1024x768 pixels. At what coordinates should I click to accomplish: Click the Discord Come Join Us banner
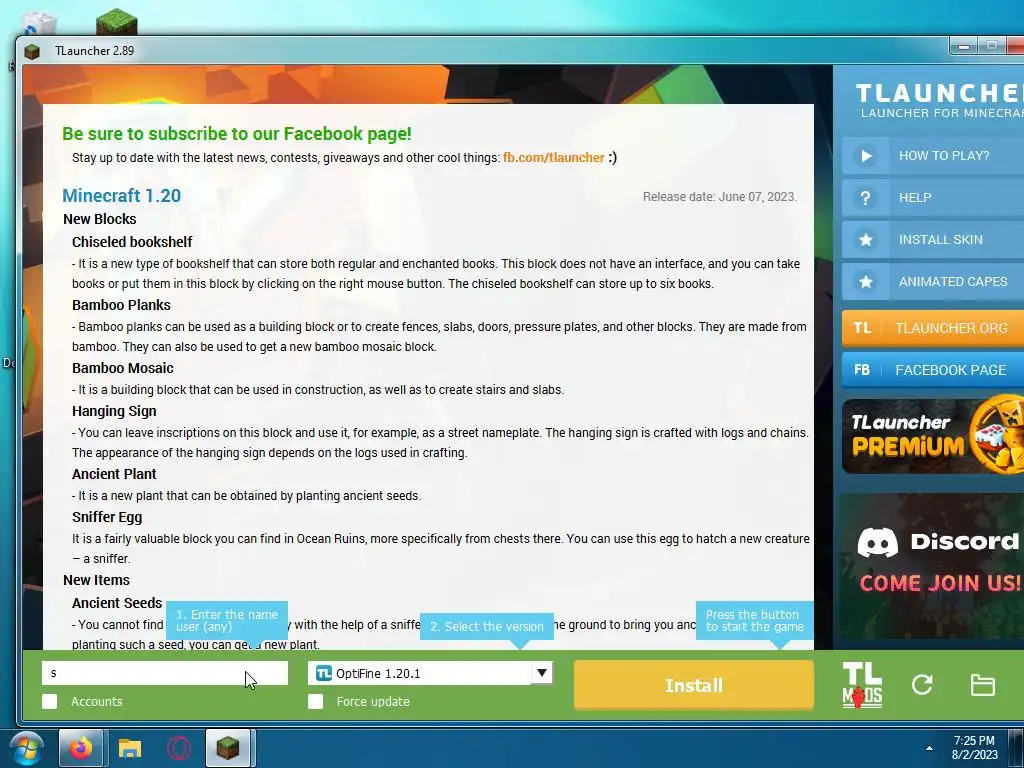pos(933,566)
